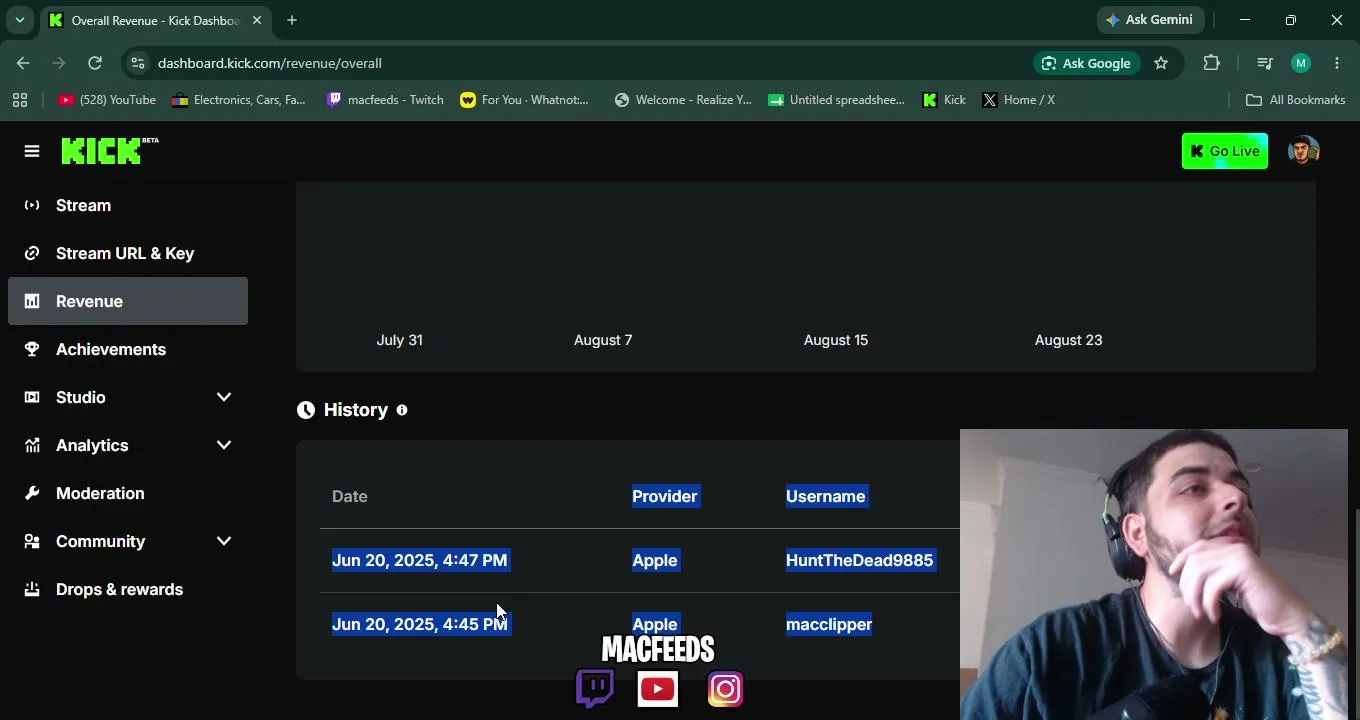This screenshot has height=720, width=1360.
Task: Open the (528) YouTube bookmark
Action: pyautogui.click(x=107, y=100)
